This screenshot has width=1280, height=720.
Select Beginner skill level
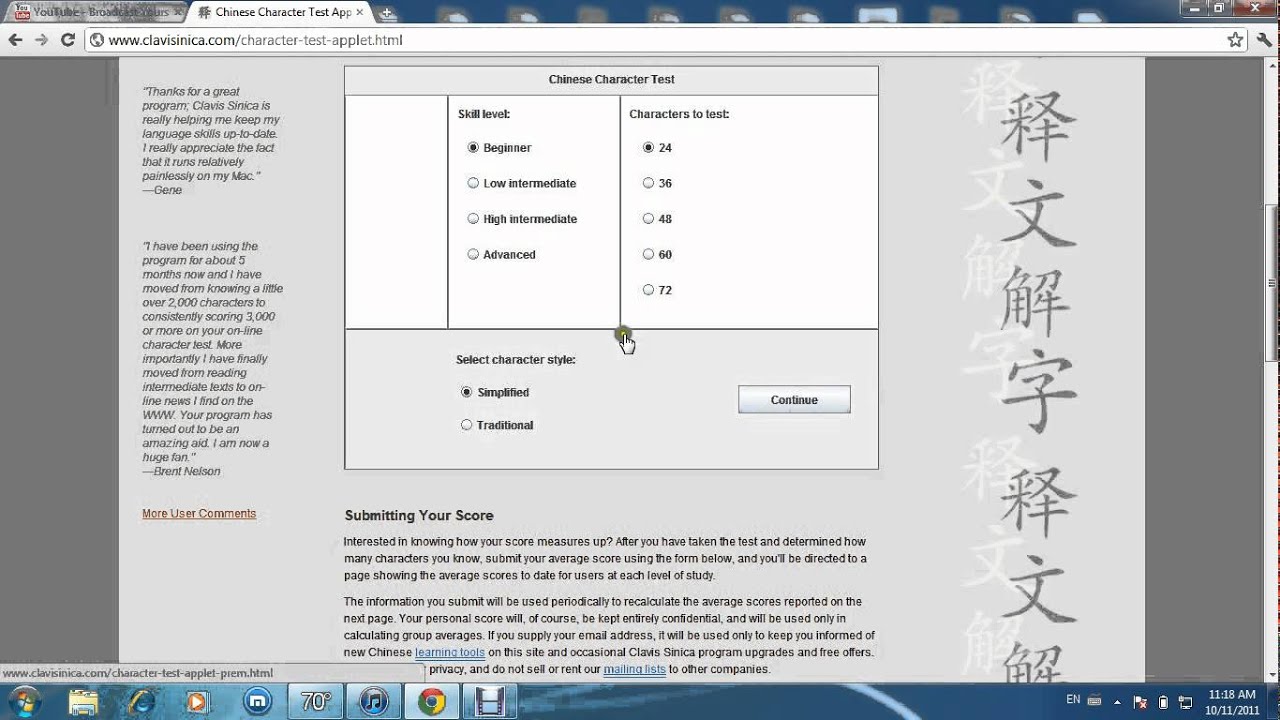pos(499,148)
